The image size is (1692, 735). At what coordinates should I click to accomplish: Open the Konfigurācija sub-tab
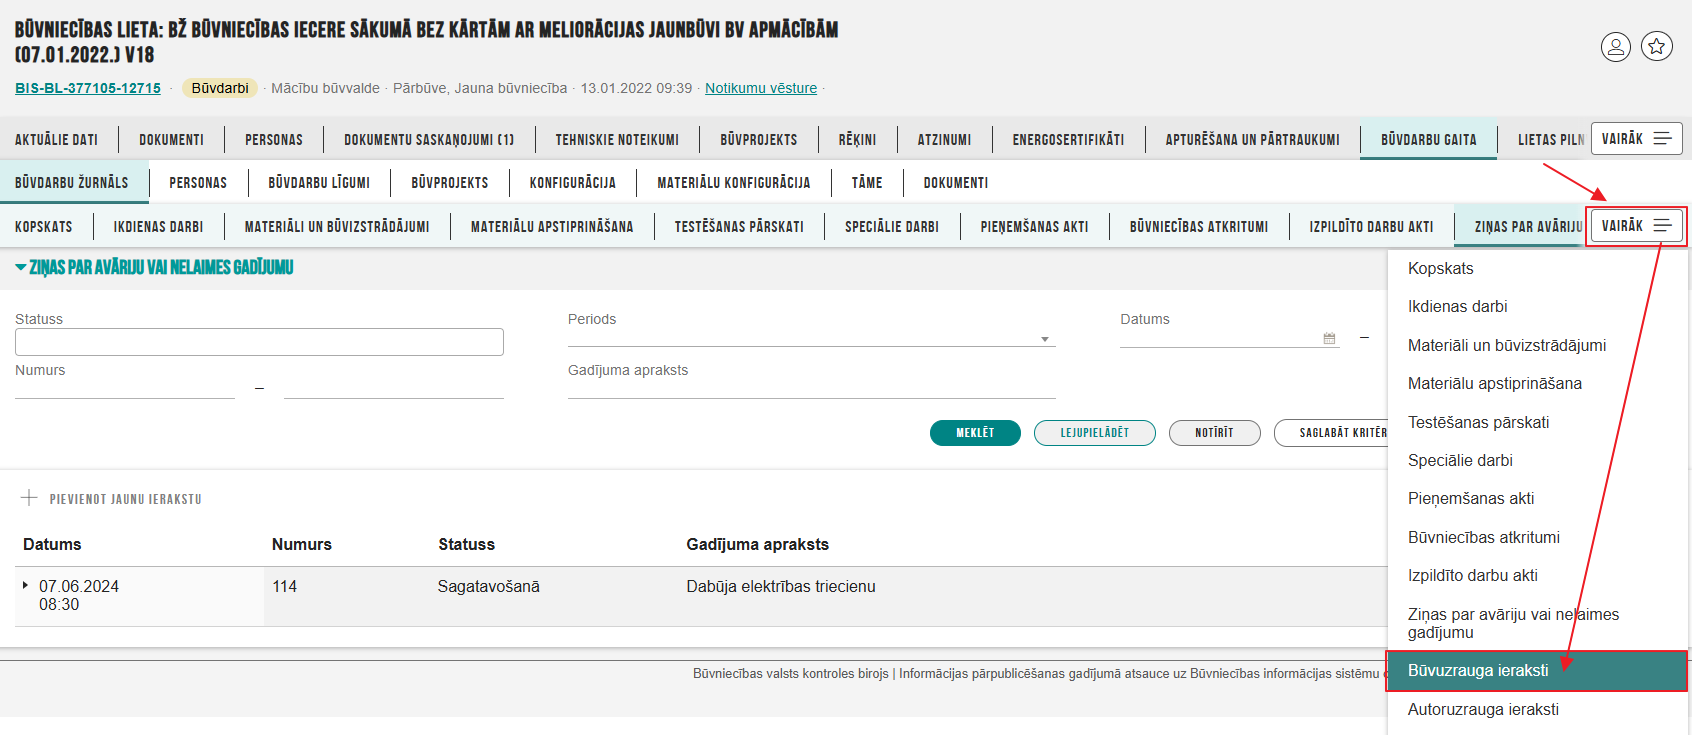(573, 183)
